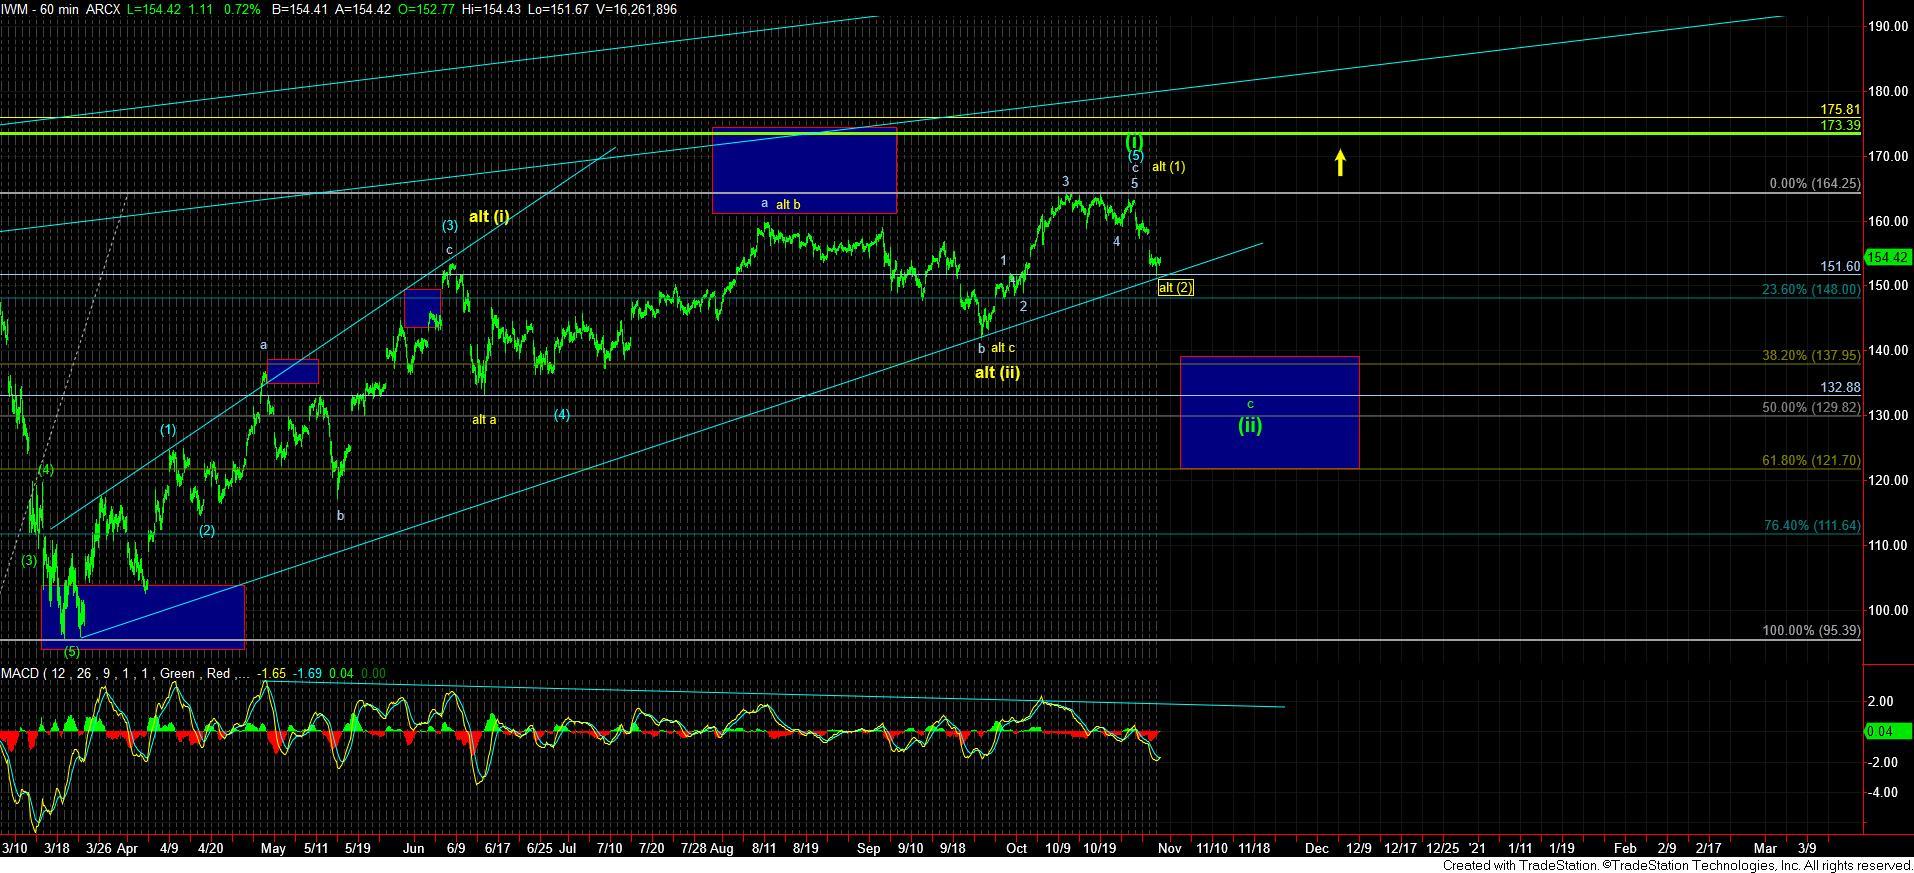The width and height of the screenshot is (1914, 873).
Task: Select the 50.00% (129.82) retracement label
Action: point(1811,408)
